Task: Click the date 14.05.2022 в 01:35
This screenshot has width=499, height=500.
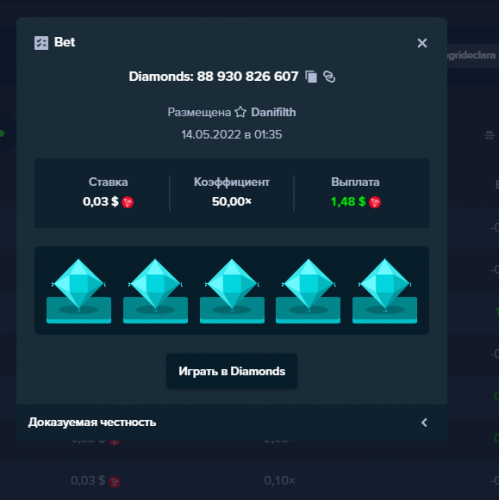Action: coord(232,135)
